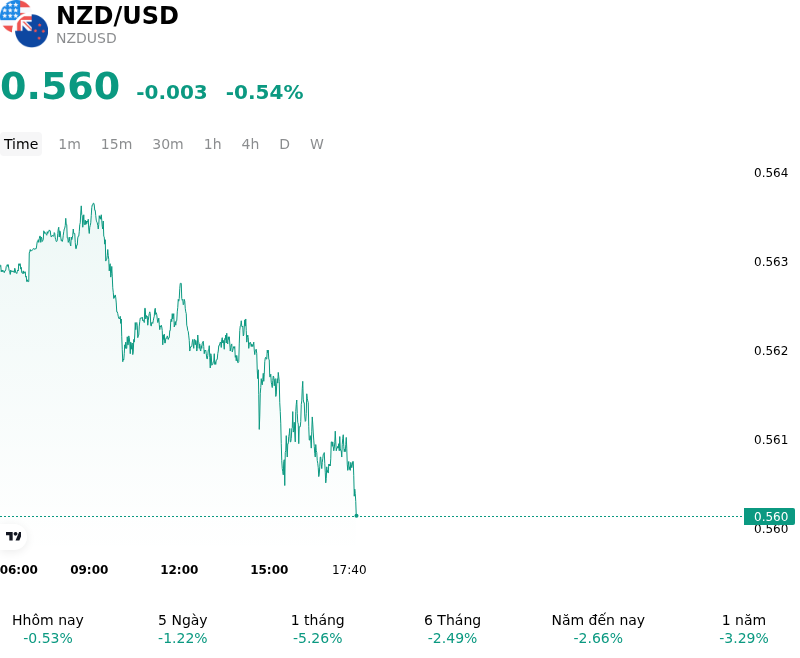This screenshot has width=800, height=658.
Task: Select the 1h chart interval
Action: pyautogui.click(x=213, y=144)
